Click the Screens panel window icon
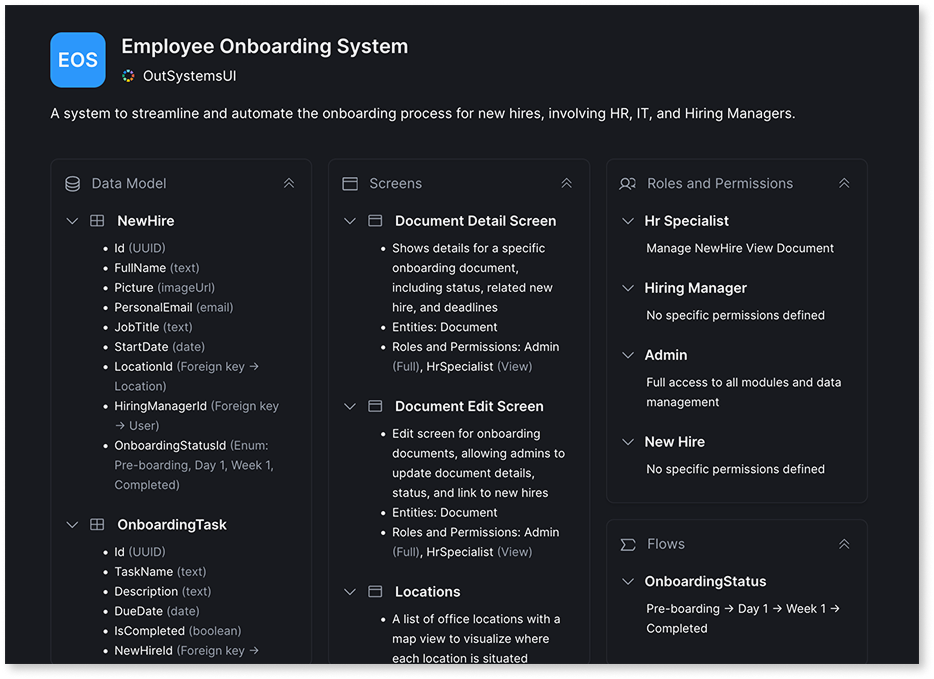This screenshot has width=934, height=679. [x=350, y=183]
